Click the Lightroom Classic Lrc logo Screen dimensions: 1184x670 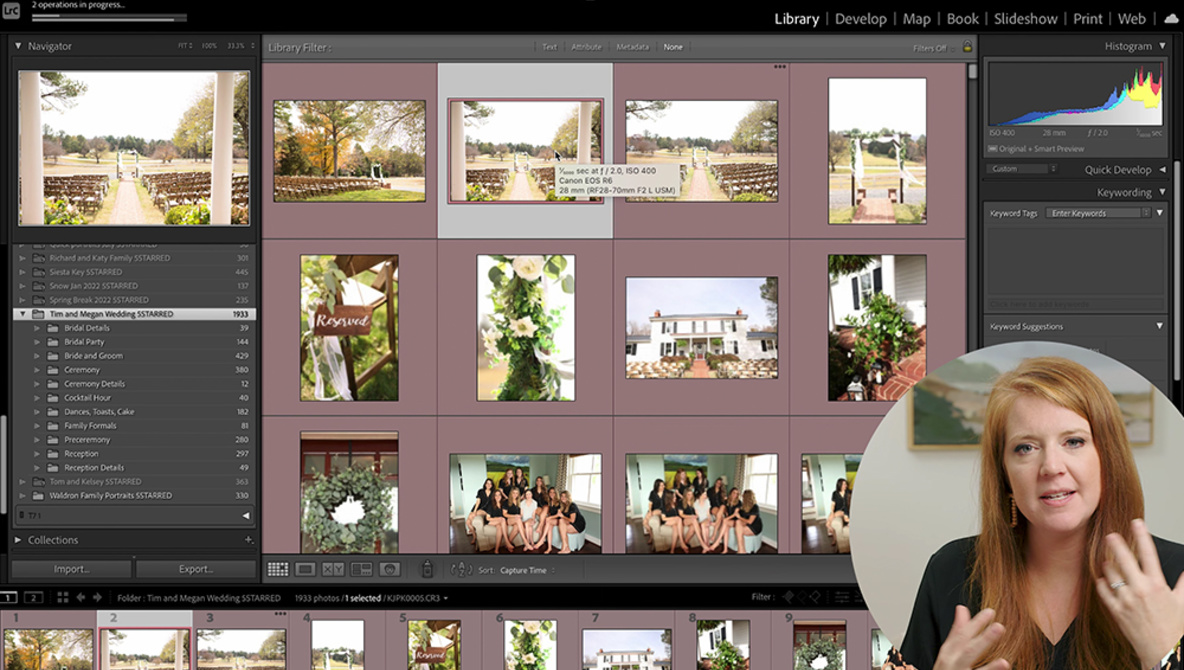click(11, 11)
